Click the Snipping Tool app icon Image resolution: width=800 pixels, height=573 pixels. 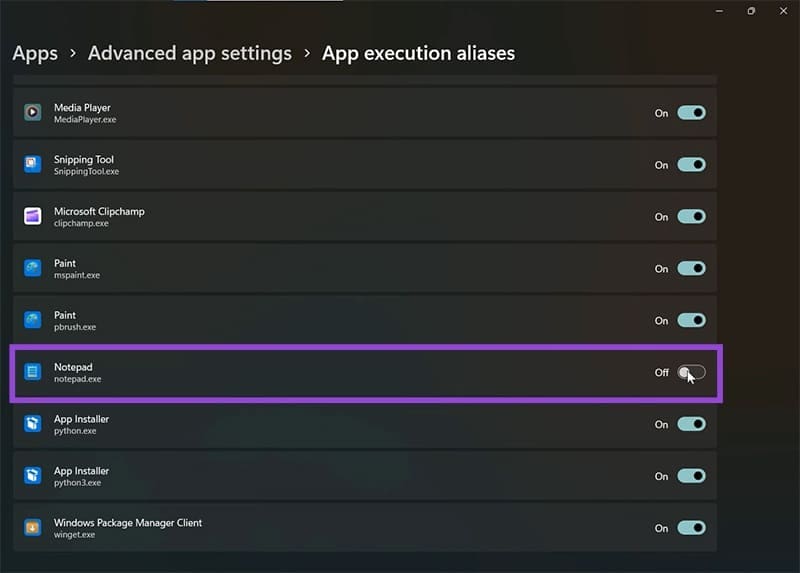point(33,164)
